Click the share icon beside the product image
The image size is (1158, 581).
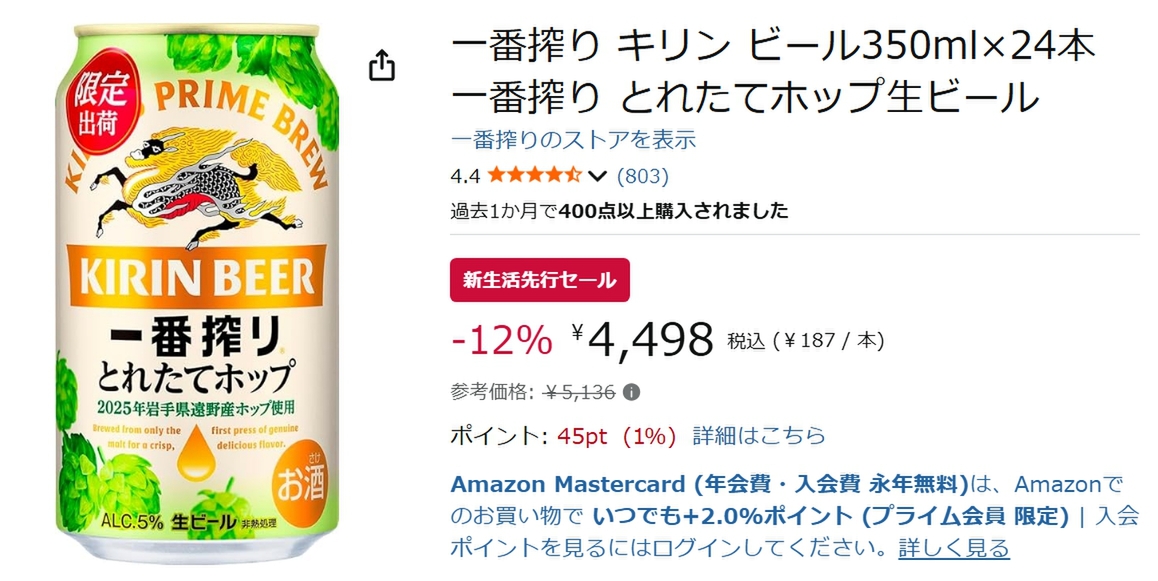[x=382, y=66]
